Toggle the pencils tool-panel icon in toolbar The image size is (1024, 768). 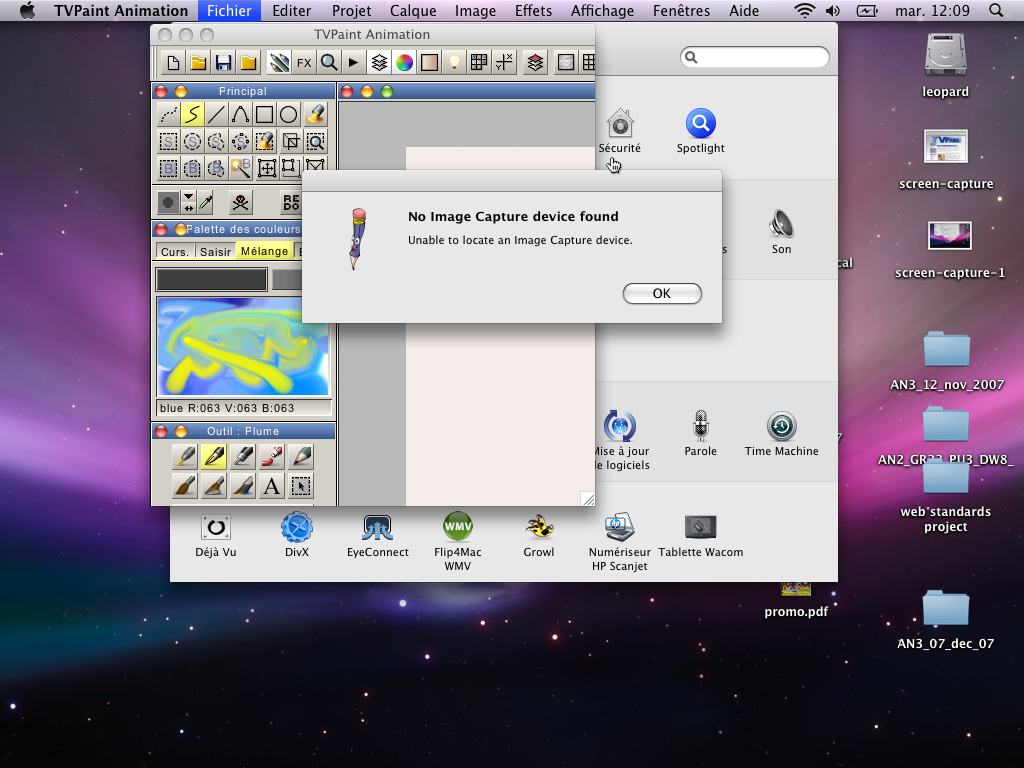pos(280,63)
